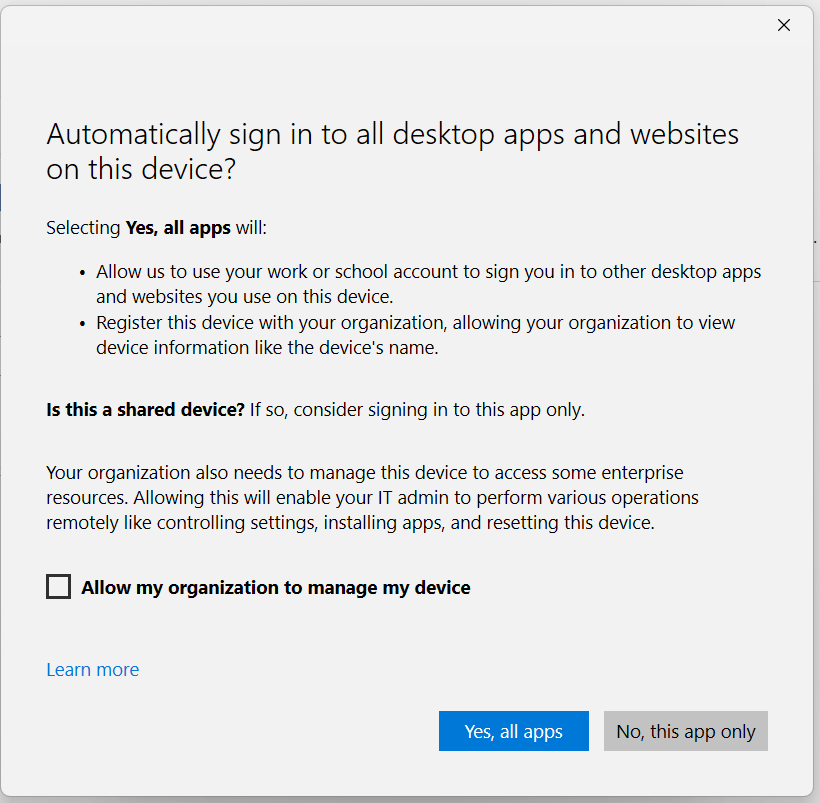
Task: Click the paragraph about IT admin operations
Action: click(372, 497)
